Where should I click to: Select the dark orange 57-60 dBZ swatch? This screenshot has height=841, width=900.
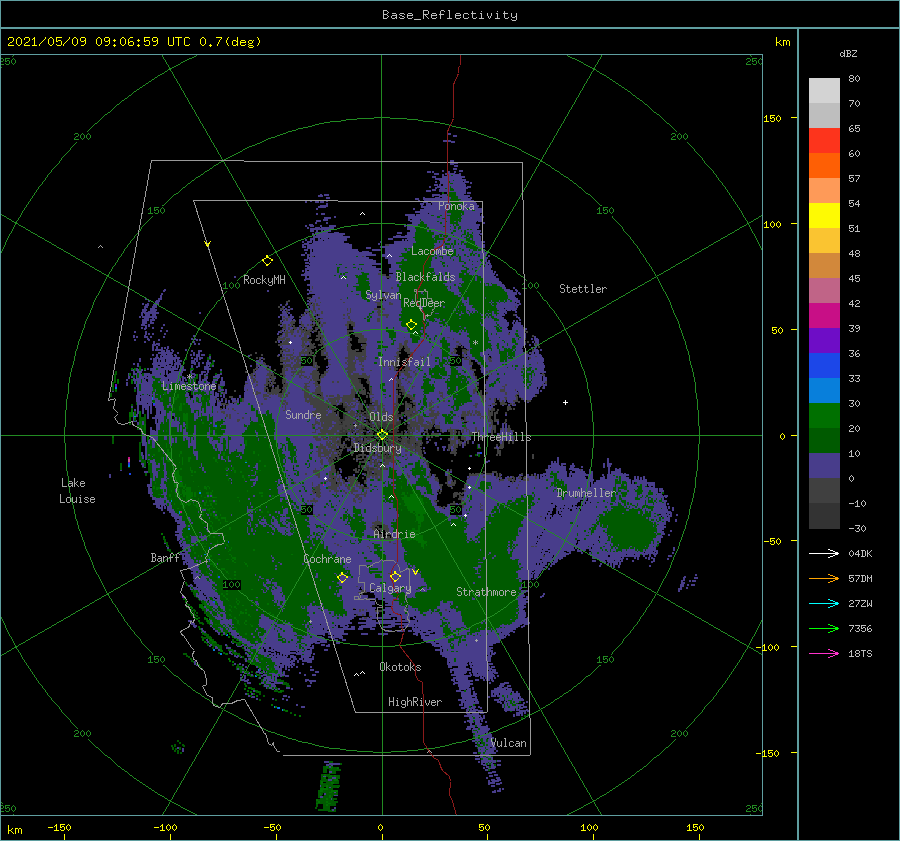(824, 166)
